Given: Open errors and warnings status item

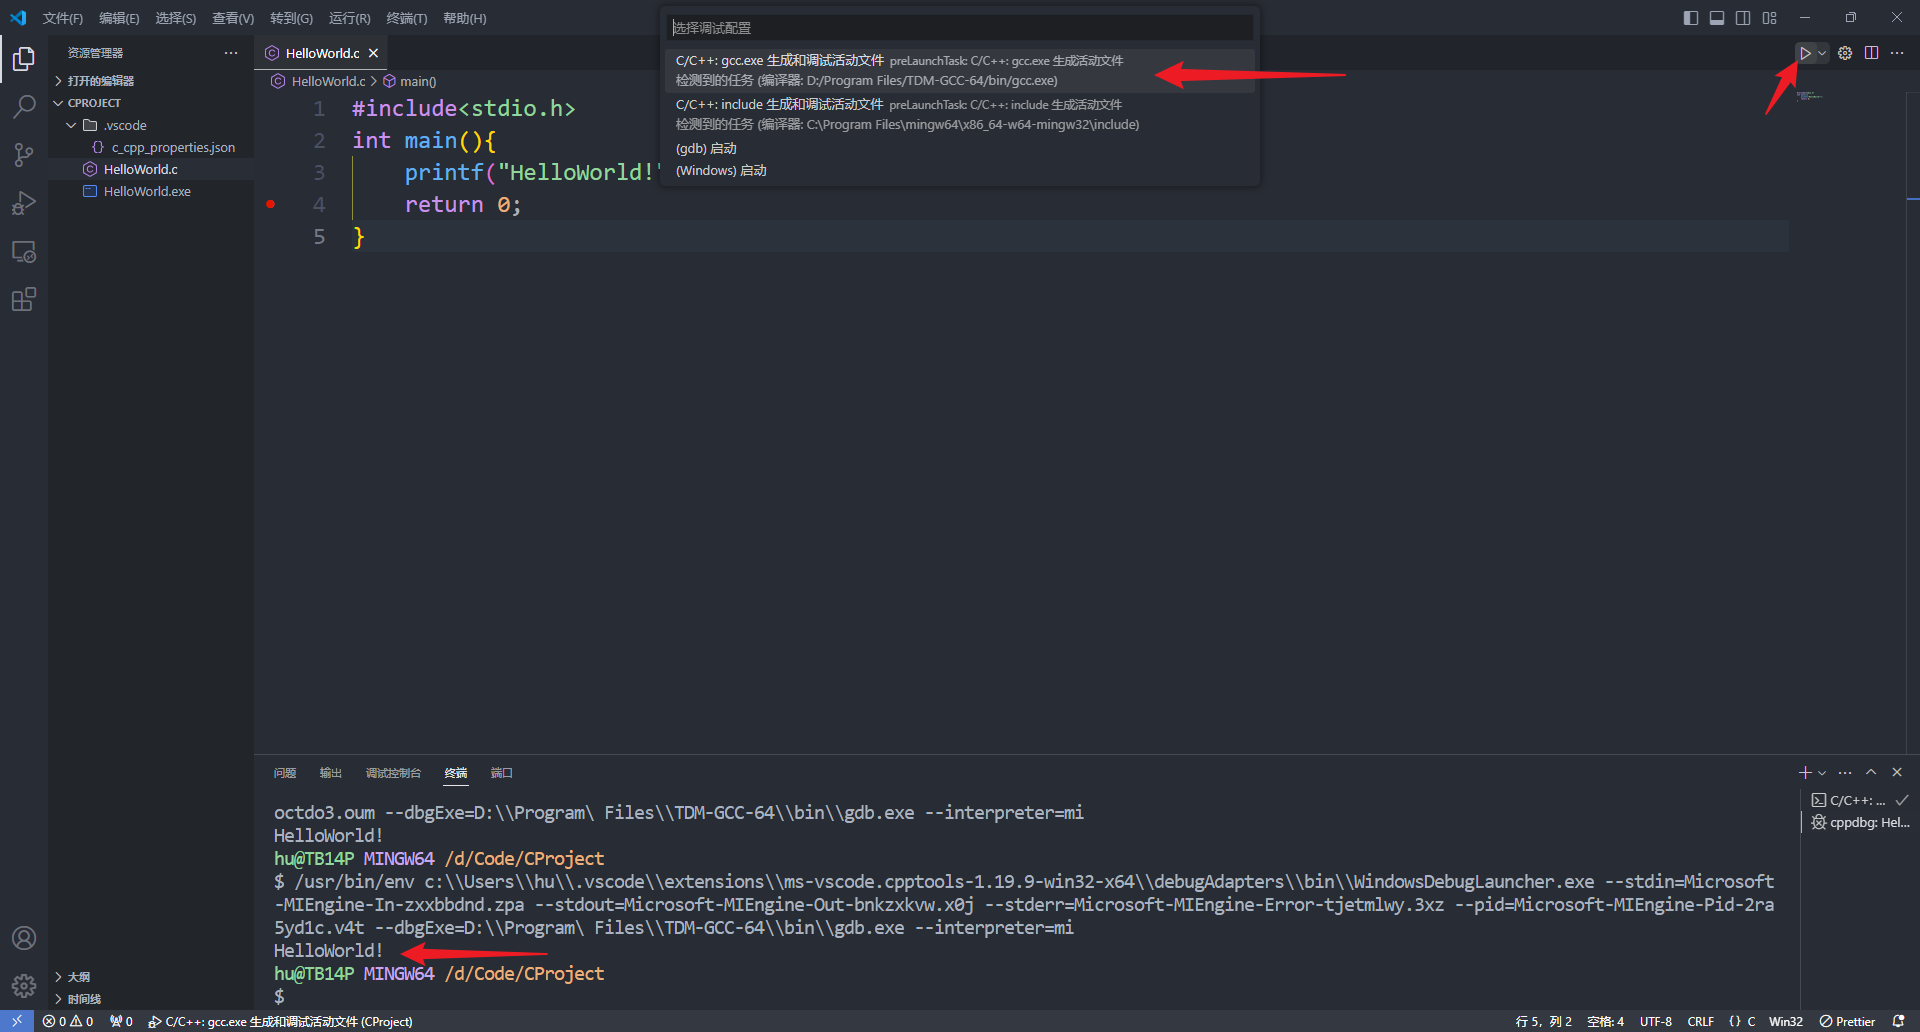Looking at the screenshot, I should point(68,1021).
